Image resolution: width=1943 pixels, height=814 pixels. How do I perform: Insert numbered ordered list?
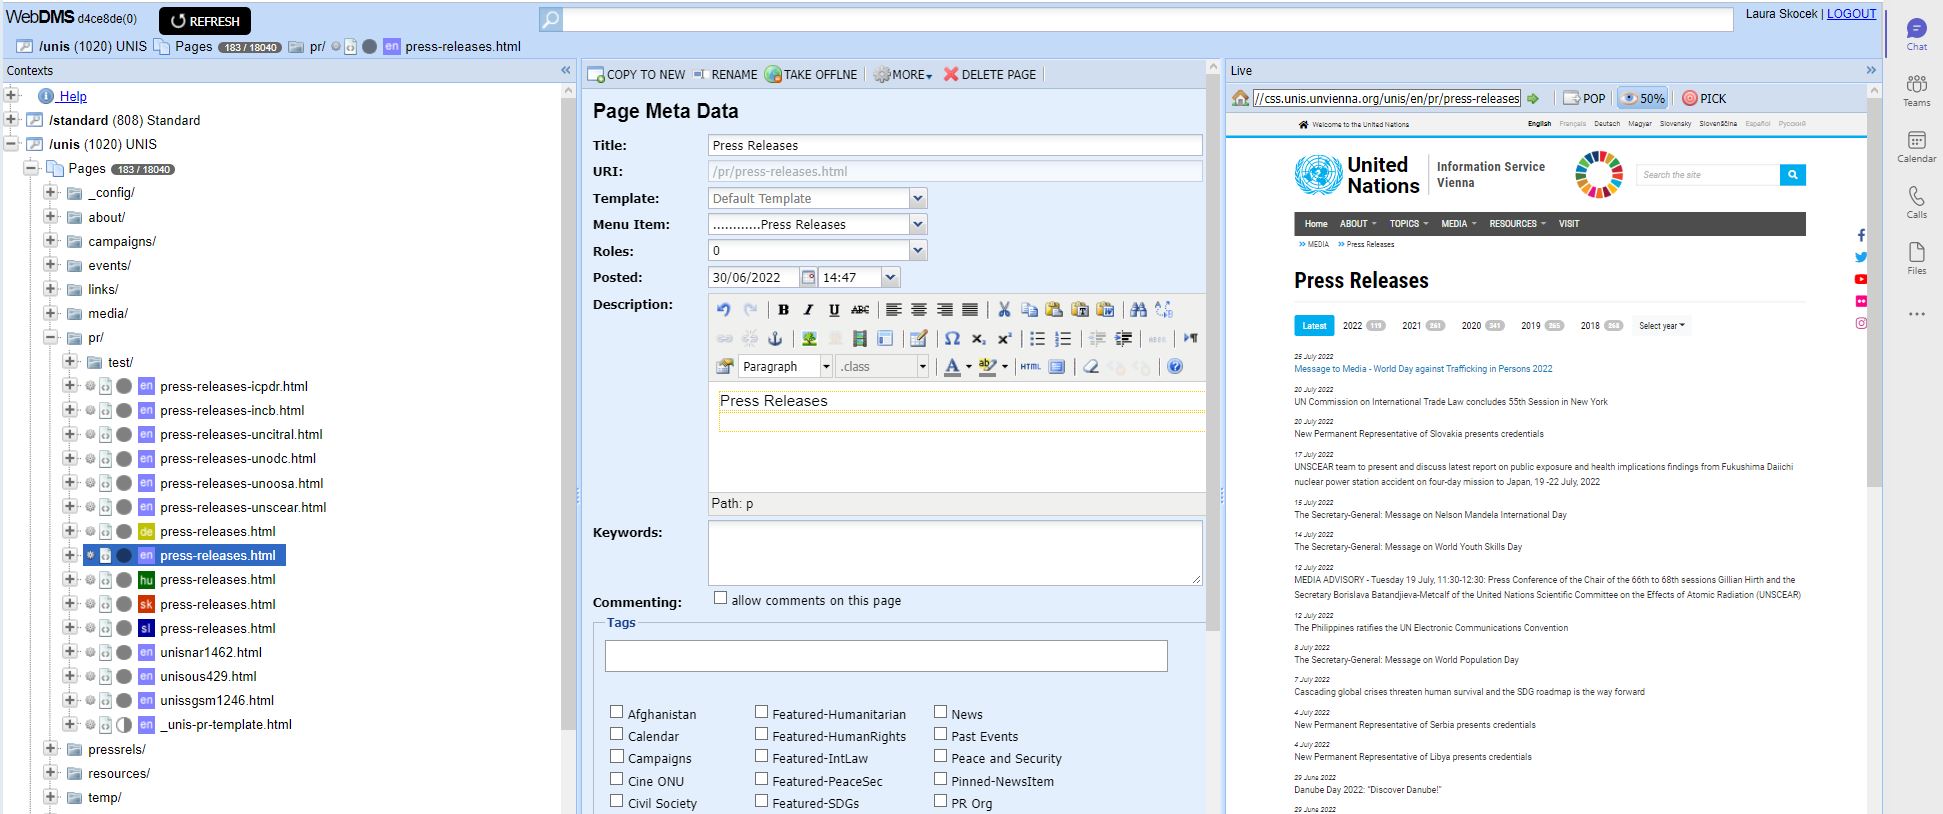tap(1063, 339)
